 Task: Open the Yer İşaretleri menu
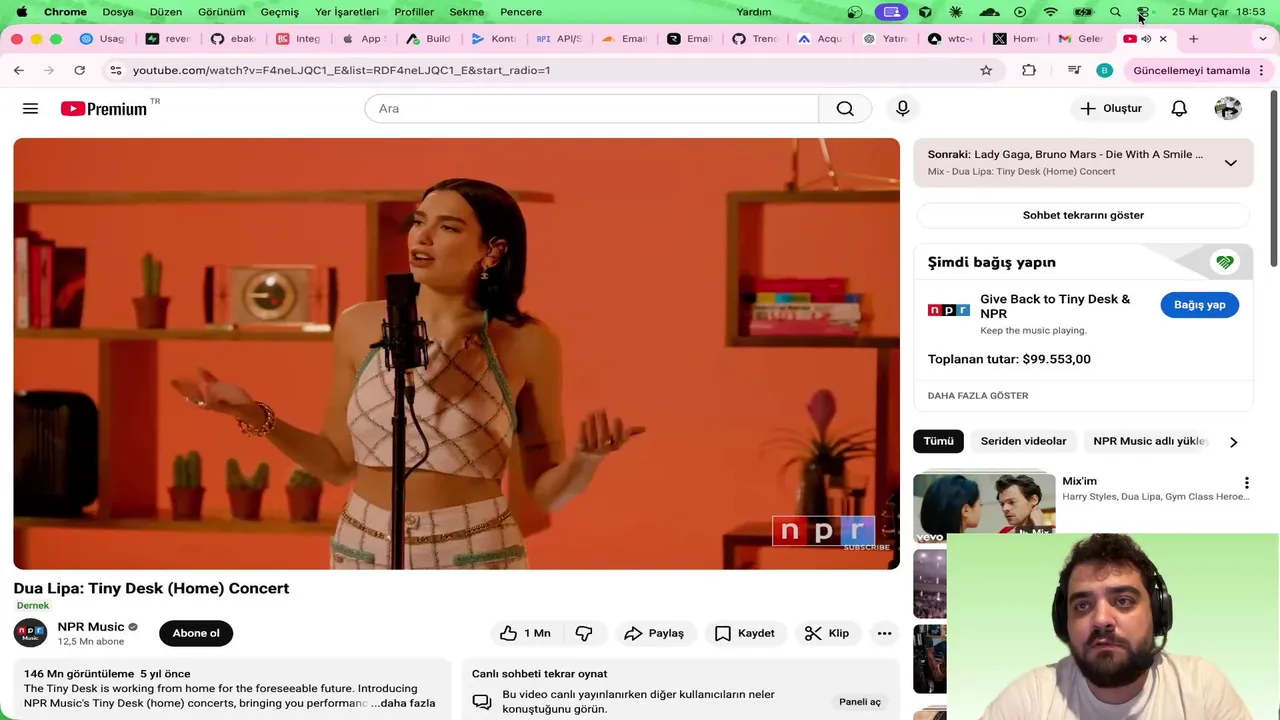[x=346, y=12]
